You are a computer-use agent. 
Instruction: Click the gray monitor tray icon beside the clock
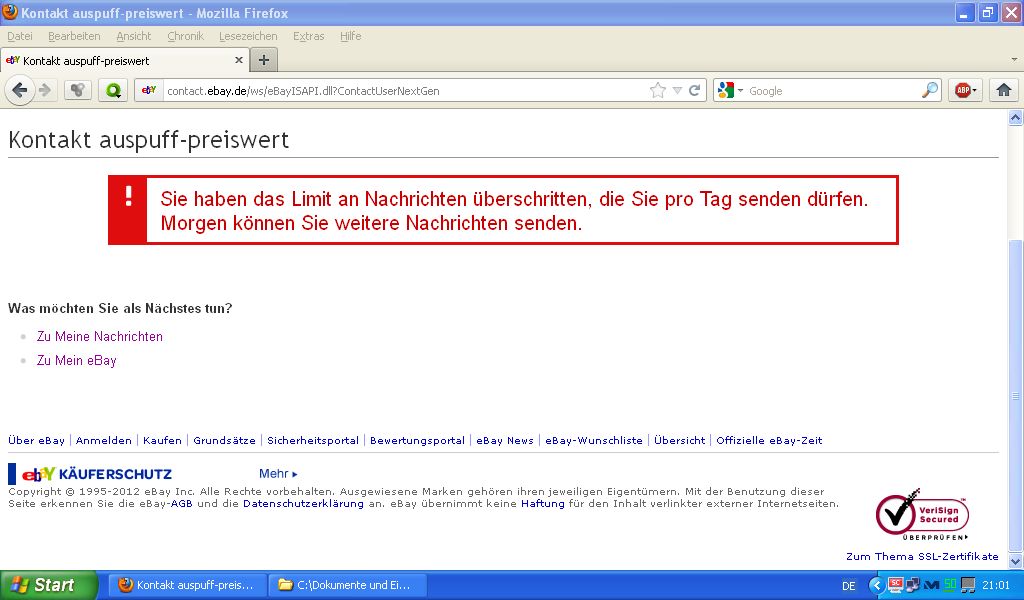point(968,584)
